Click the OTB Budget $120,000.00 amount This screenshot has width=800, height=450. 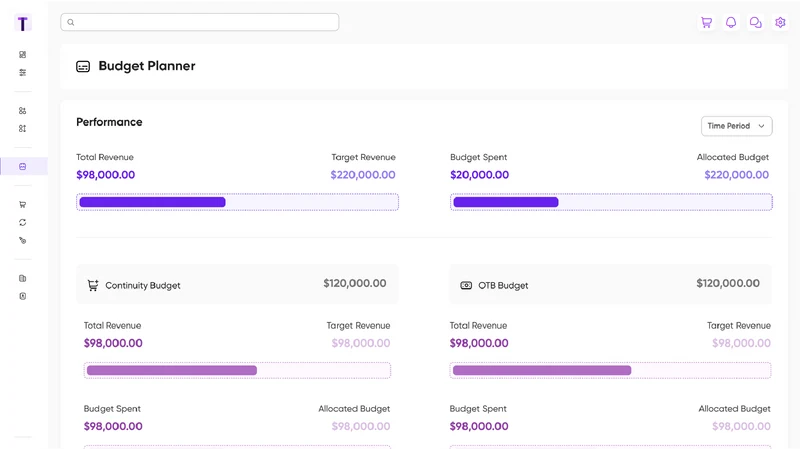coord(728,283)
